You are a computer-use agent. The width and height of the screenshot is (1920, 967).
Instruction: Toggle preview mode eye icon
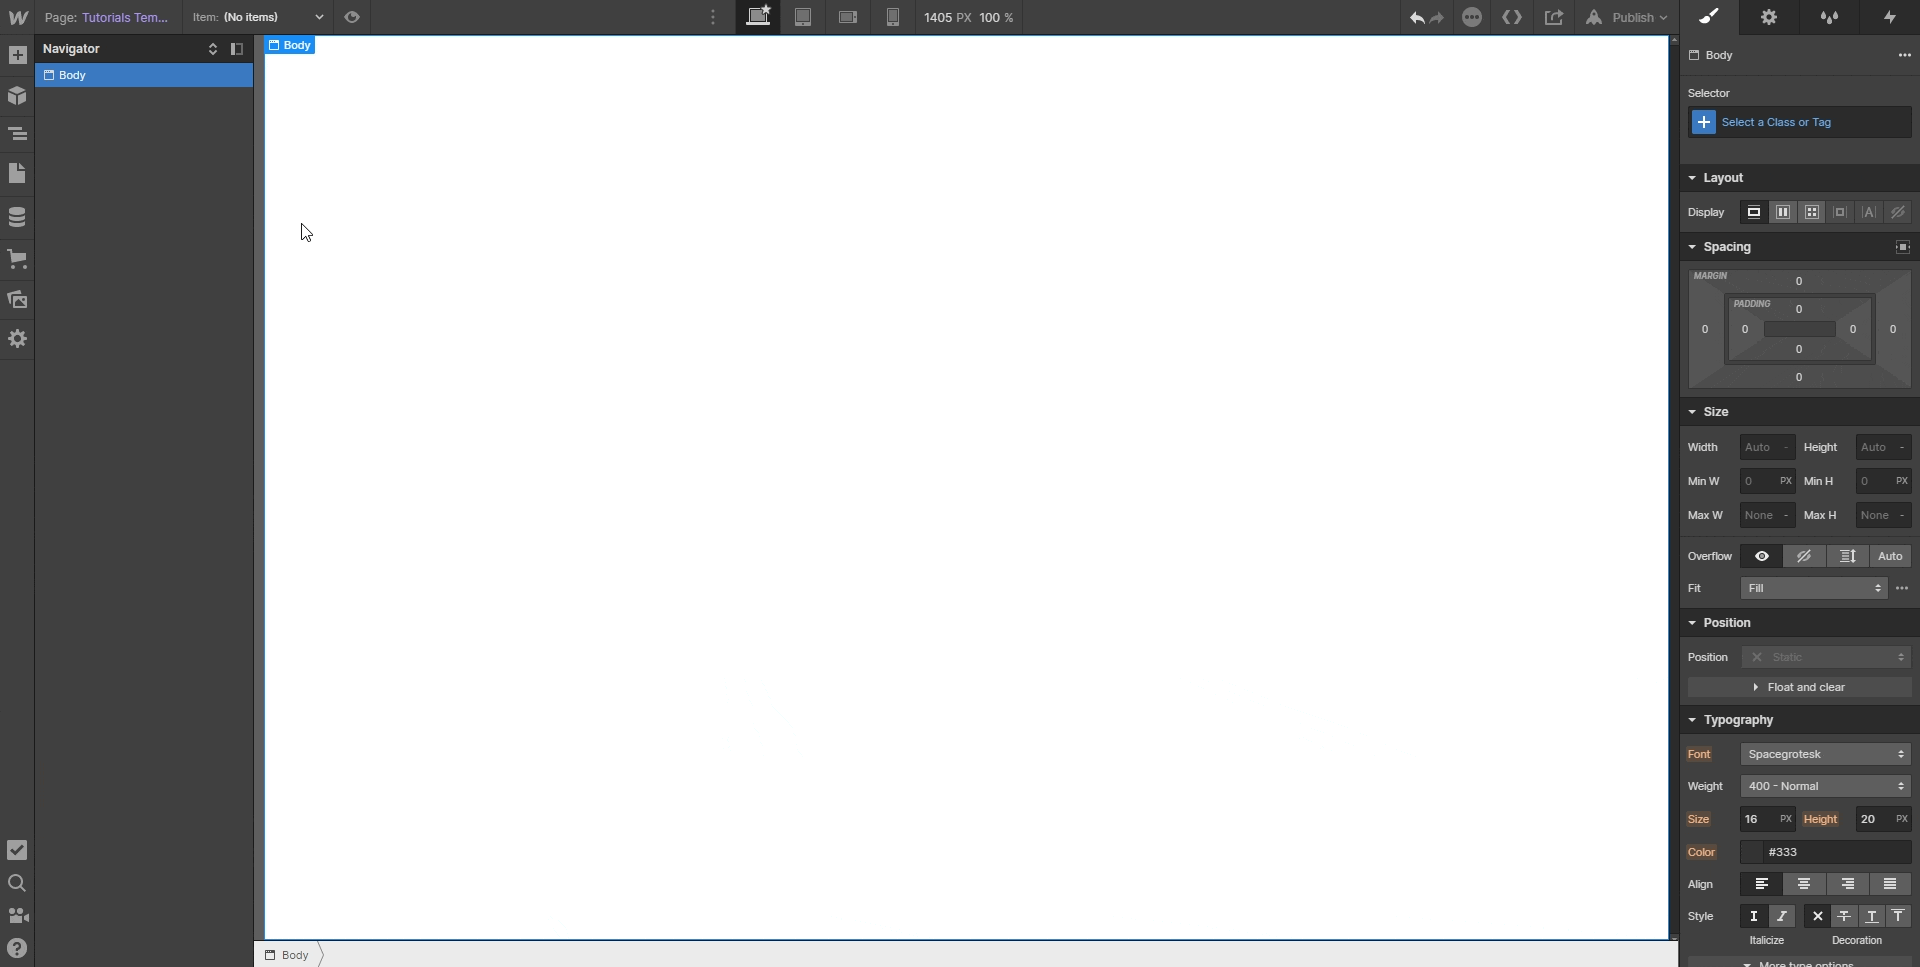(352, 17)
